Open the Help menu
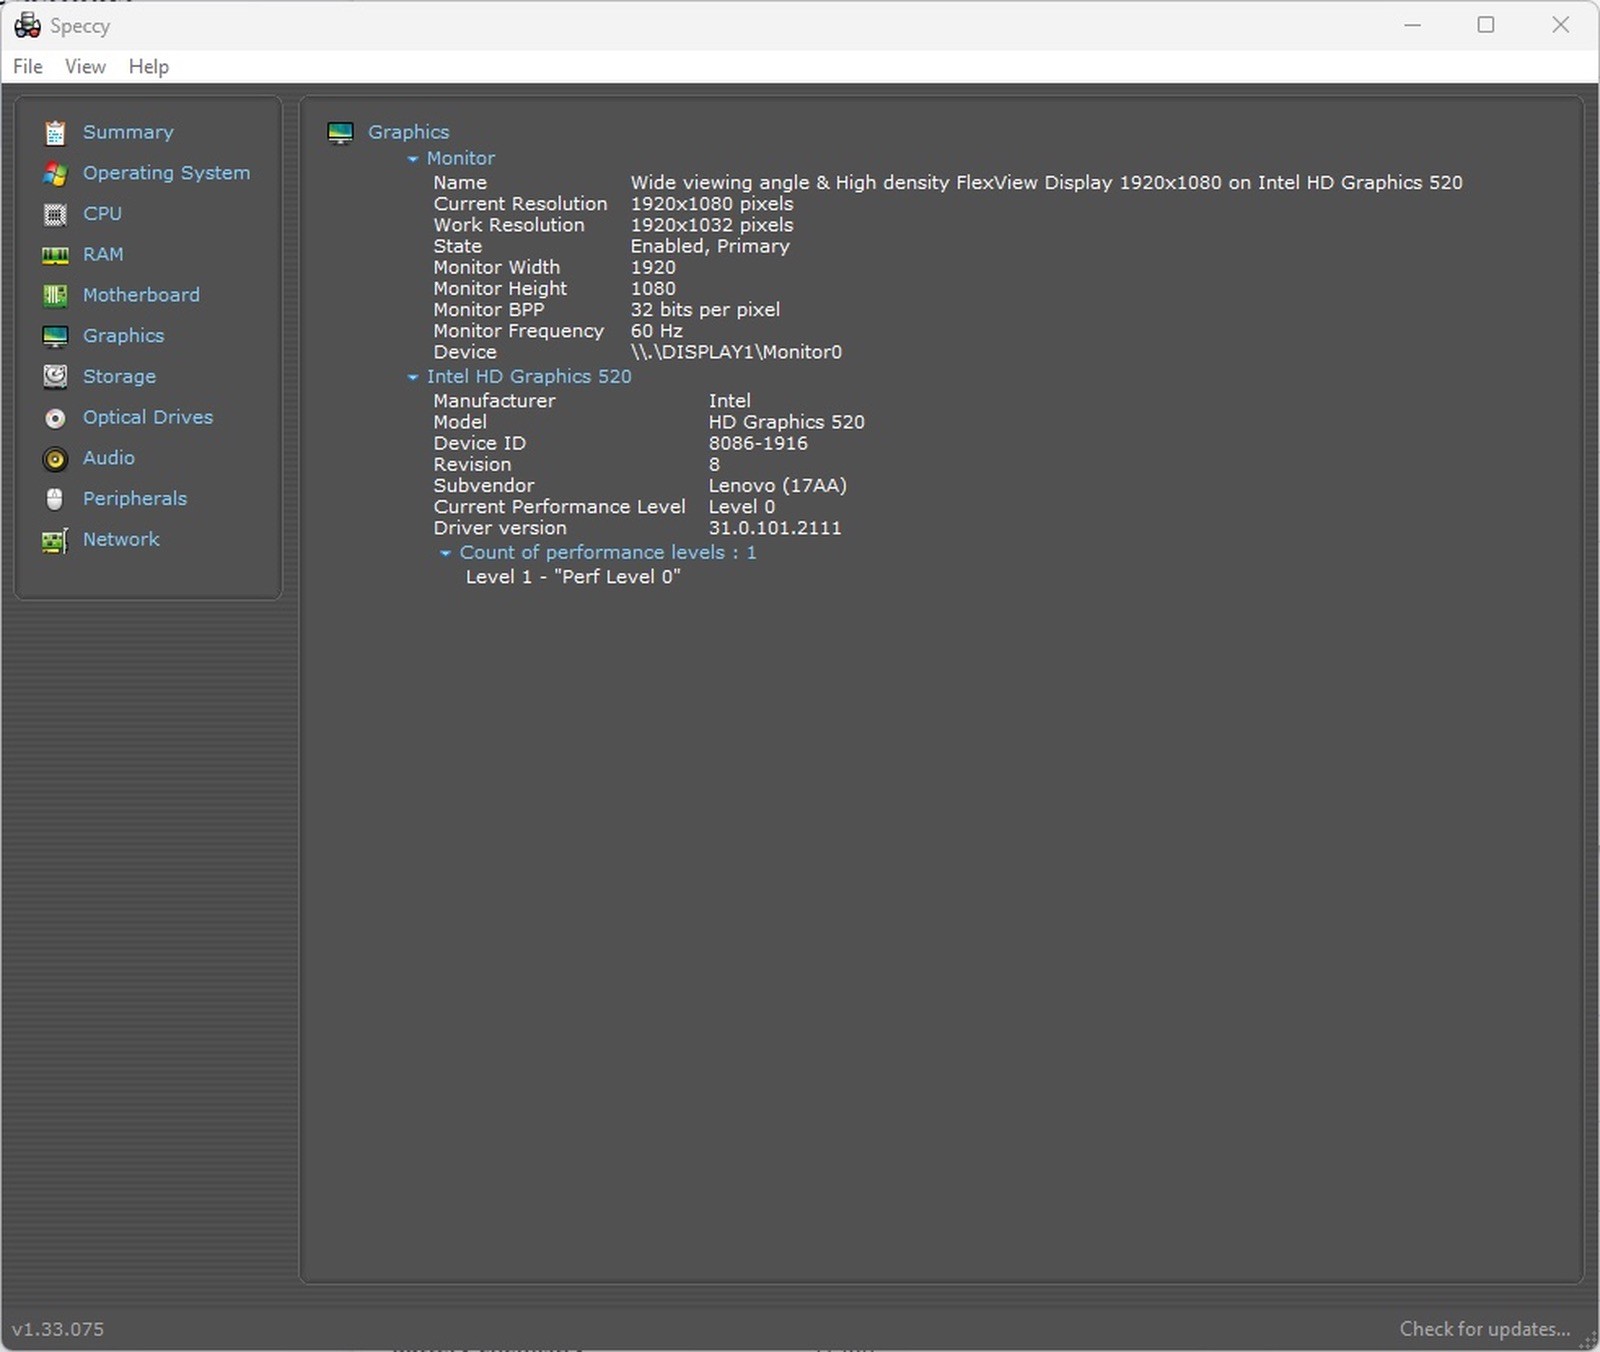This screenshot has width=1600, height=1352. coord(149,67)
